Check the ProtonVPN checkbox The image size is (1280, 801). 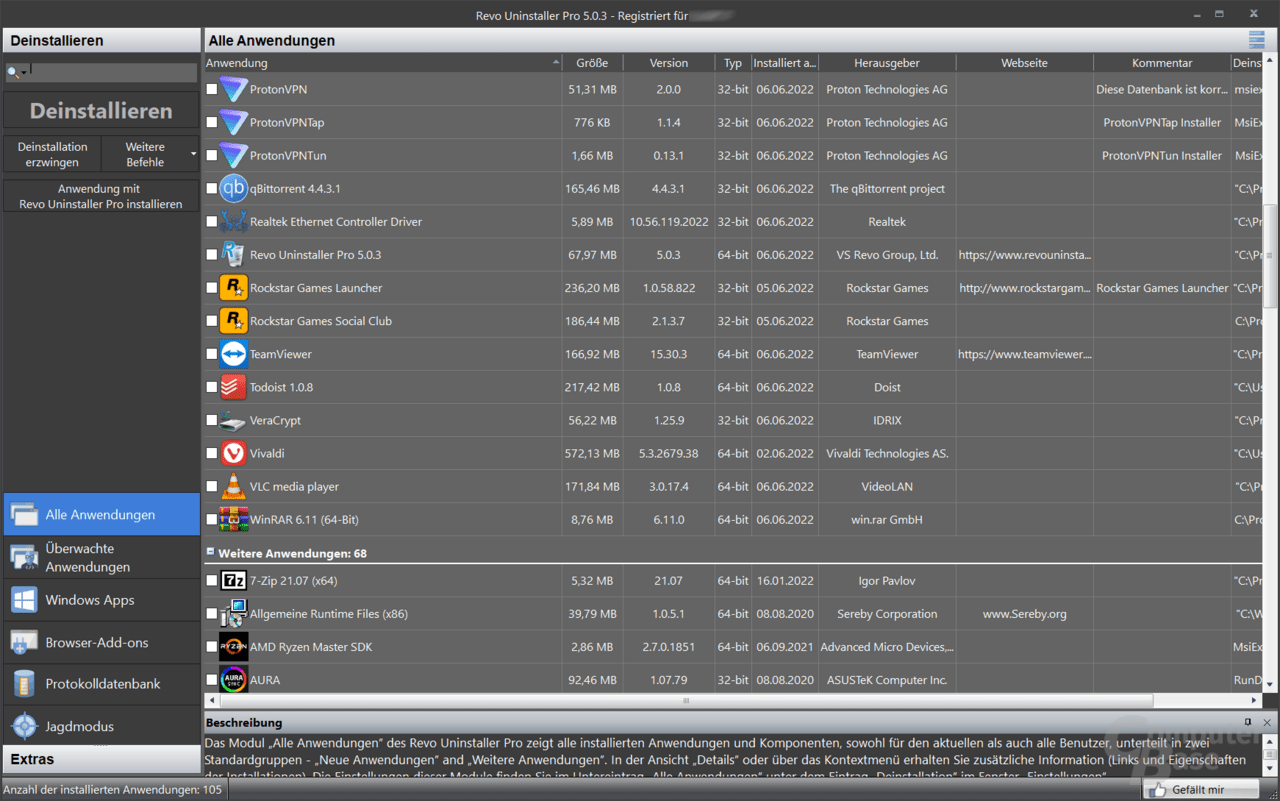coord(211,89)
